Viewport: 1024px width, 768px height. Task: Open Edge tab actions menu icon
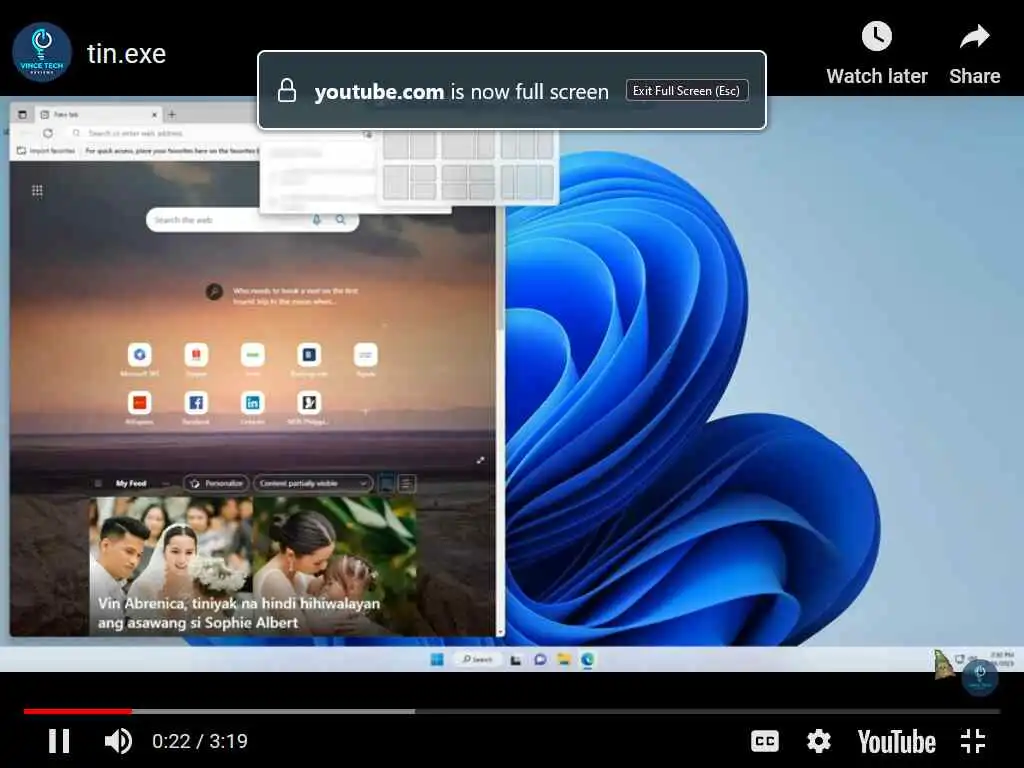[23, 114]
